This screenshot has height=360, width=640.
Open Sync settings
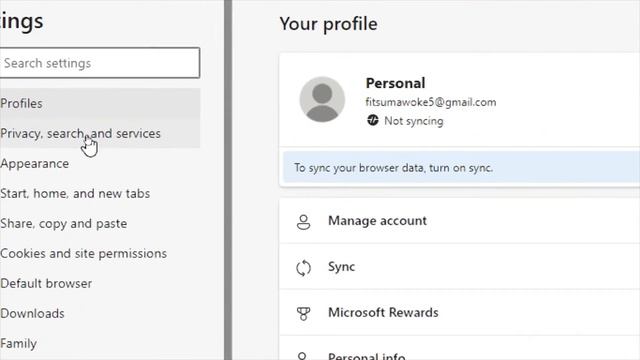tap(460, 267)
